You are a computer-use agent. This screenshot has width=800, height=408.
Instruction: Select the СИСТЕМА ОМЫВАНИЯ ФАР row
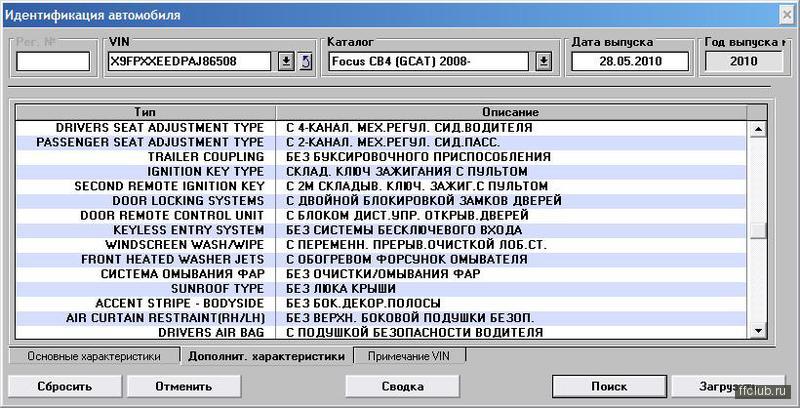coord(381,274)
